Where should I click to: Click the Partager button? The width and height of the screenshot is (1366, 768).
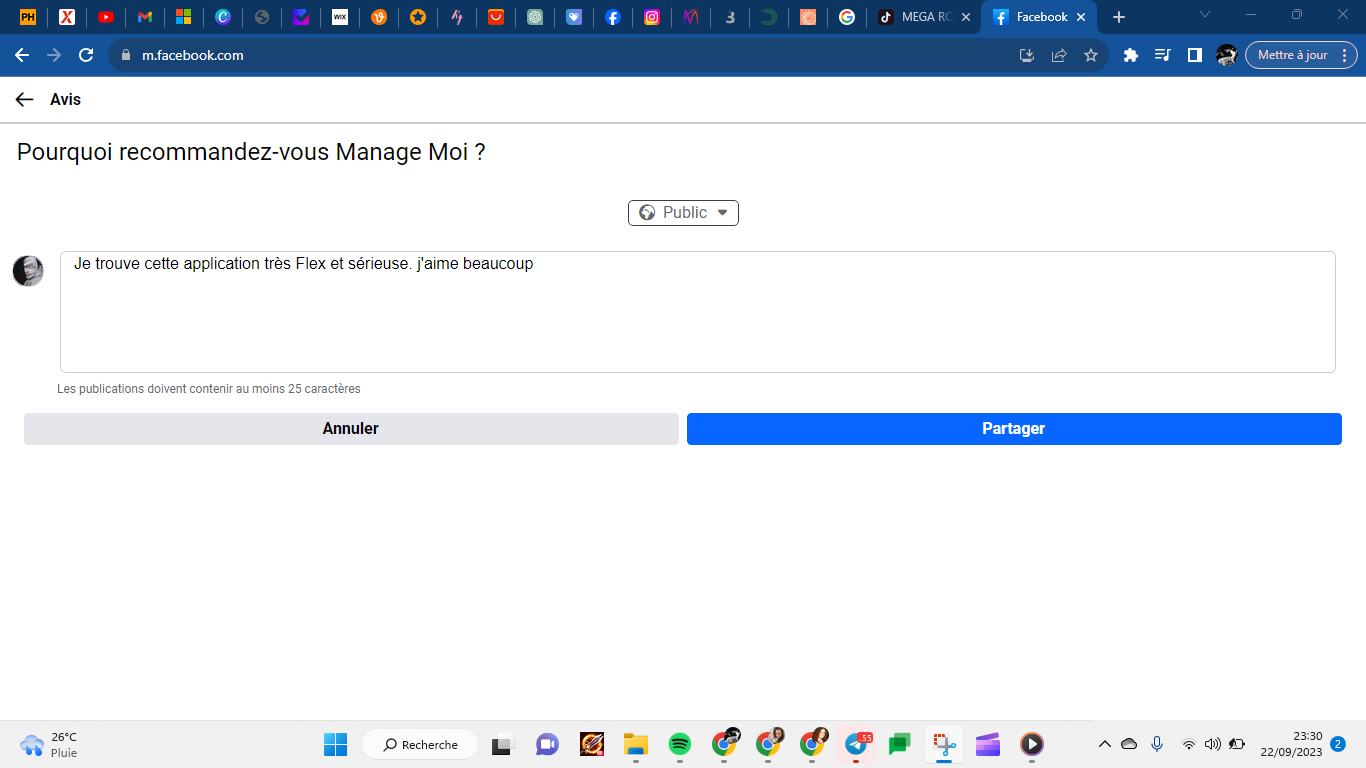tap(1013, 429)
